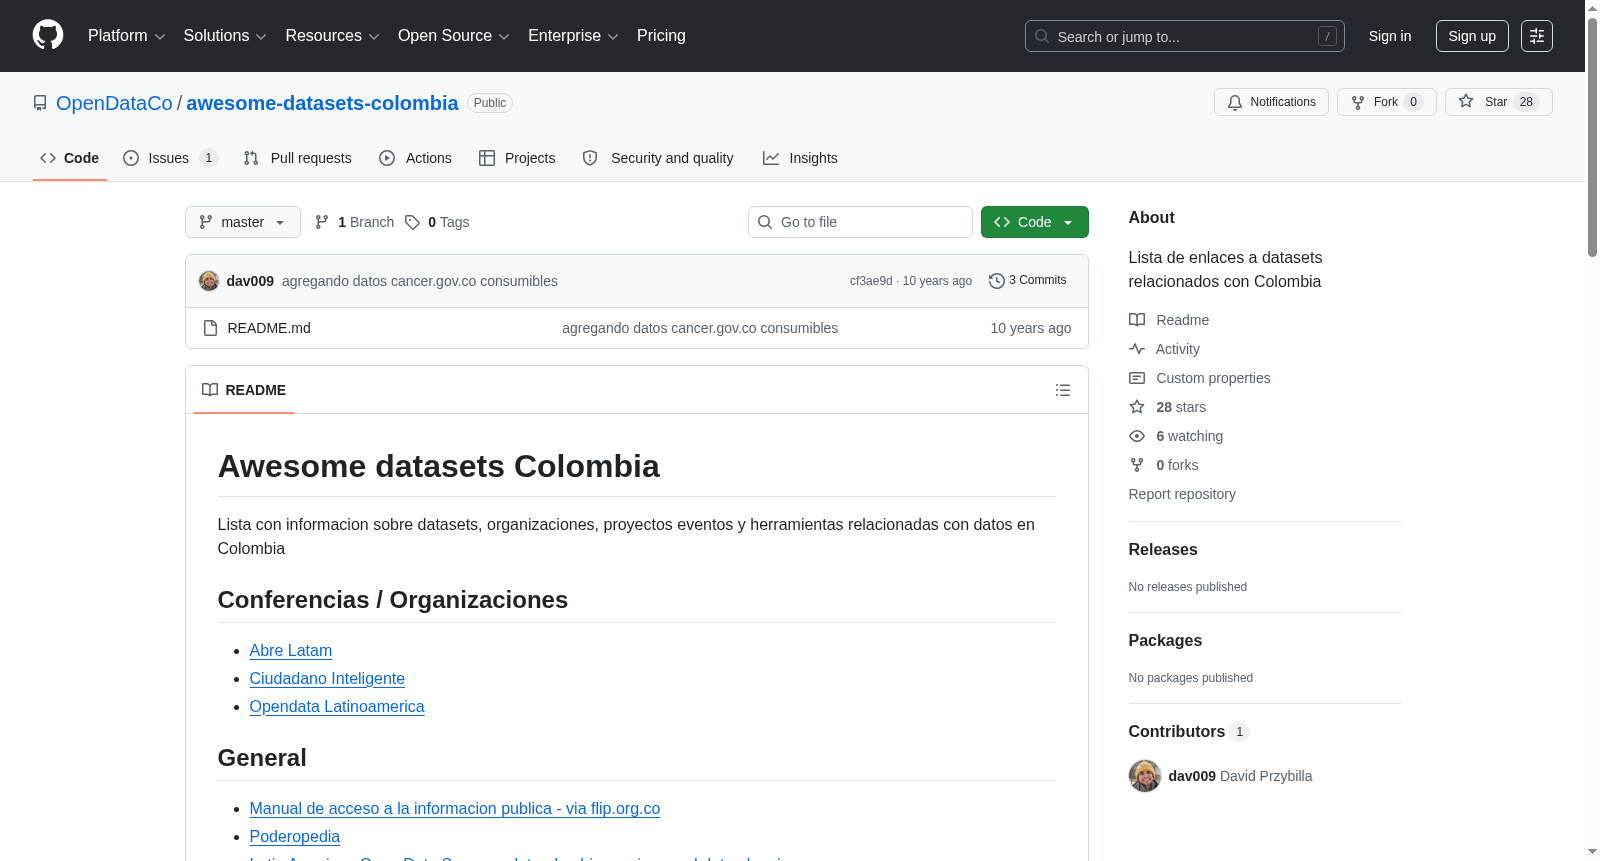
Task: Expand the Resources menu
Action: pos(332,36)
